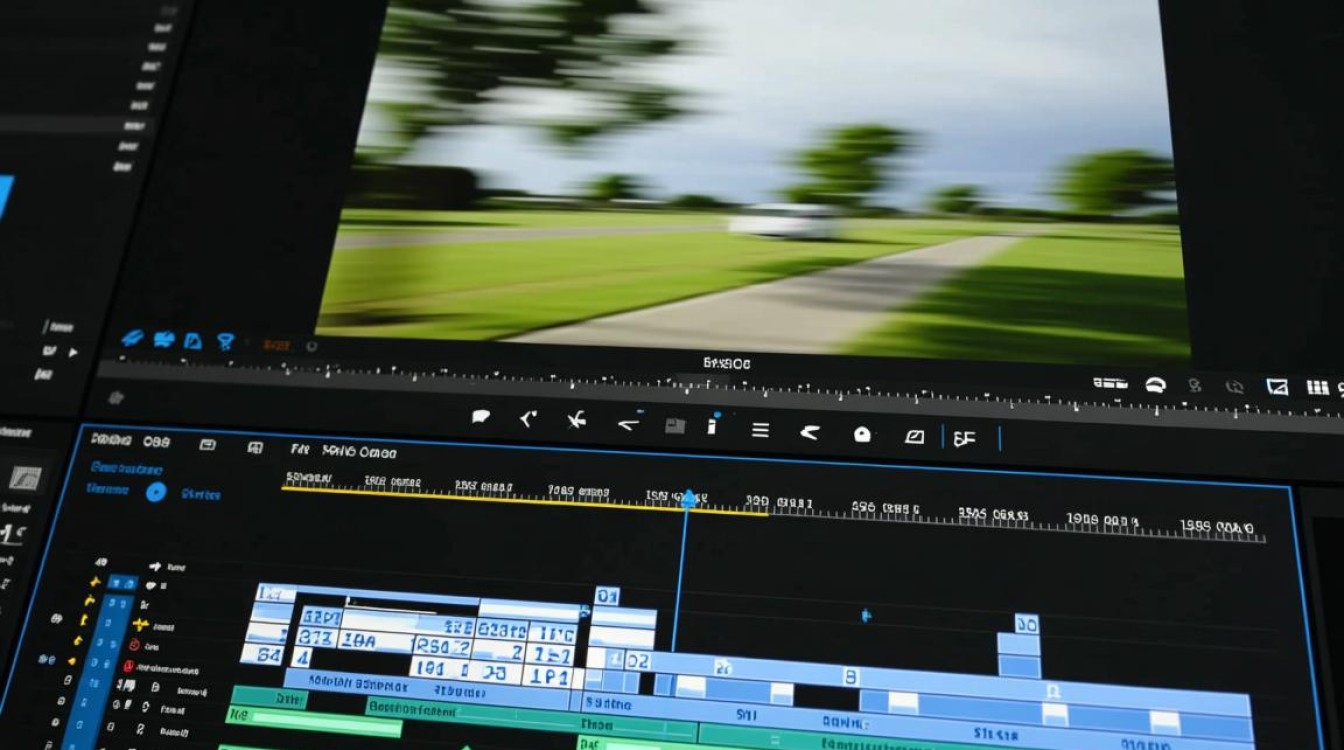
Task: Click the blue funnel-shaped icon under the preview
Action: [225, 341]
